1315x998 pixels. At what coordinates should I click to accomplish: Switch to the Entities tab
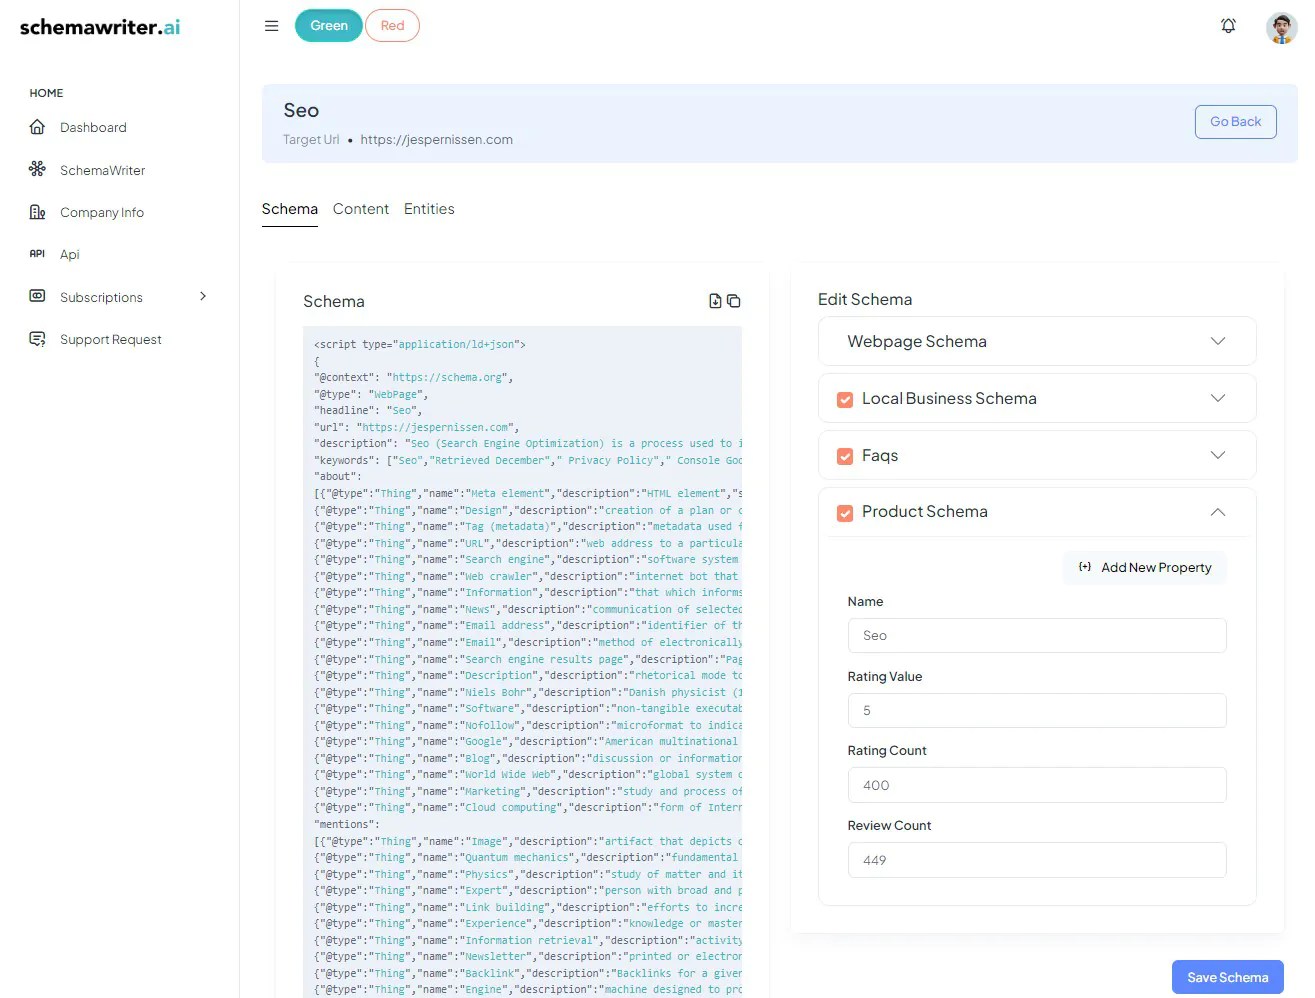point(429,209)
